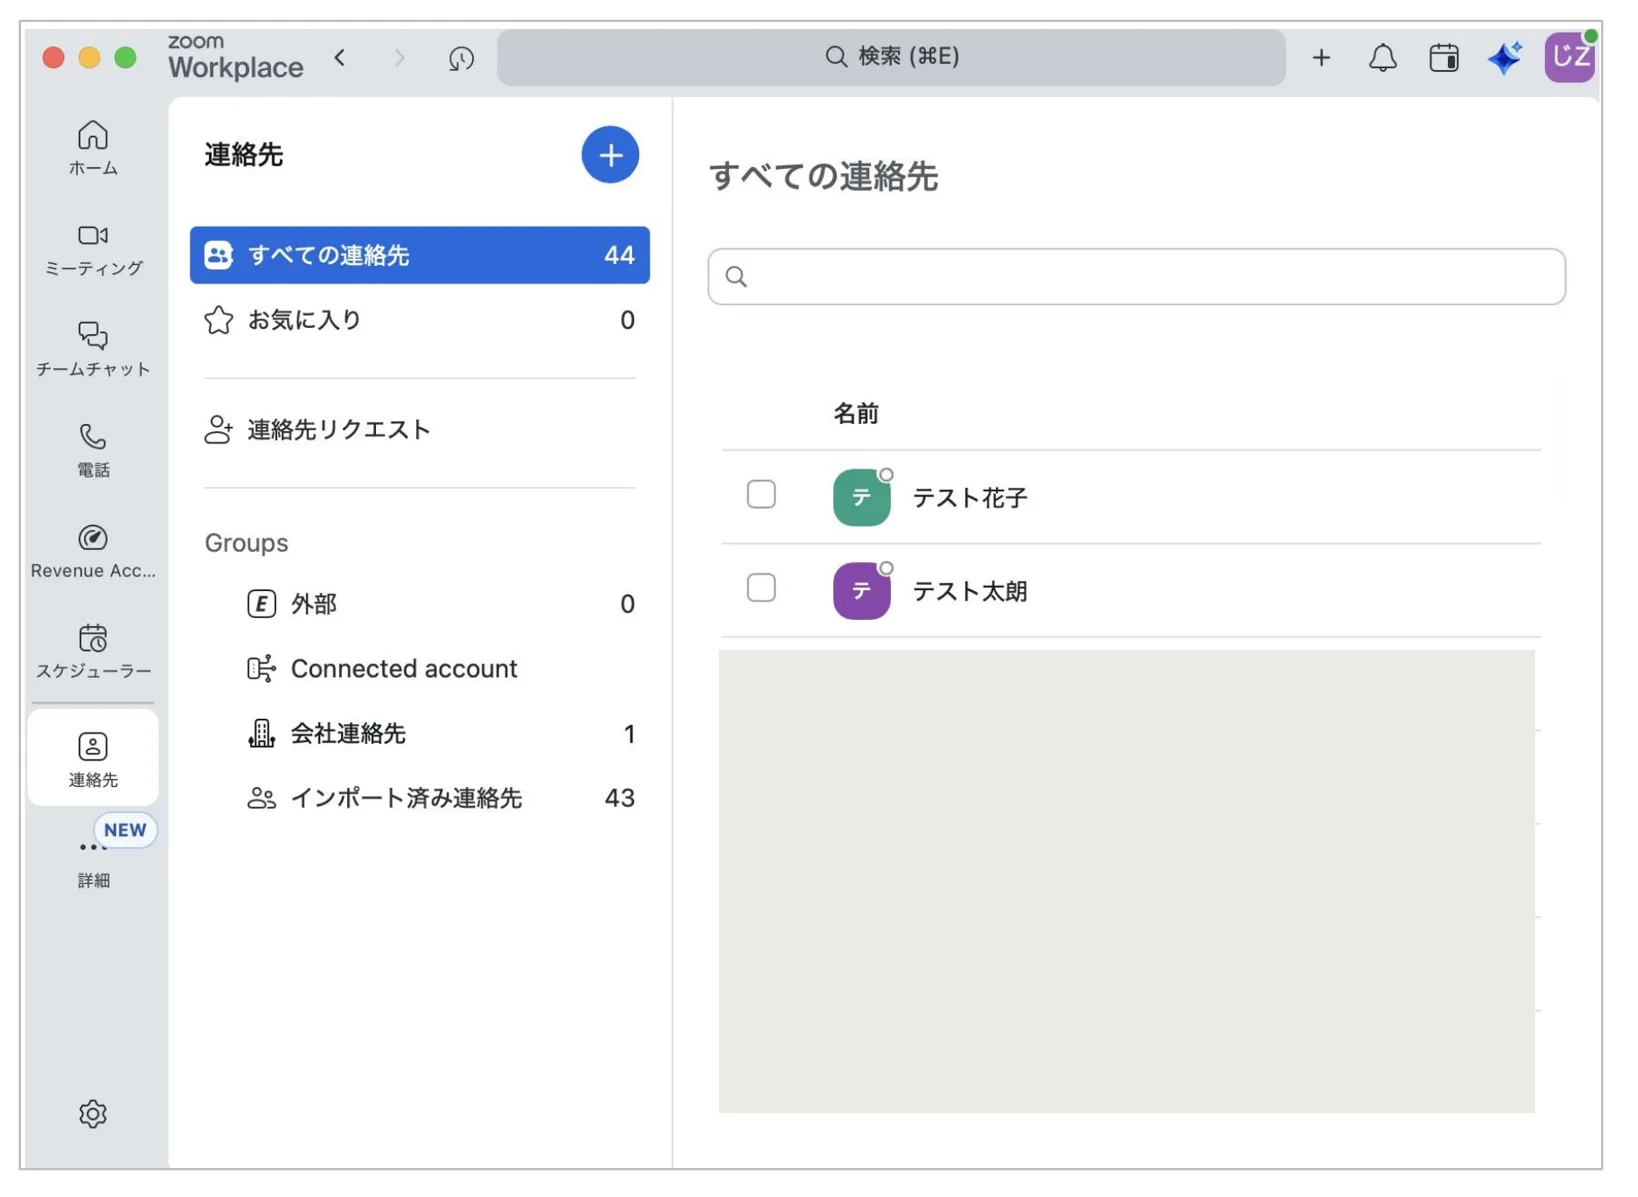The width and height of the screenshot is (1638, 1197).
Task: Open スケジューラー (Scheduler) in sidebar
Action: (93, 652)
